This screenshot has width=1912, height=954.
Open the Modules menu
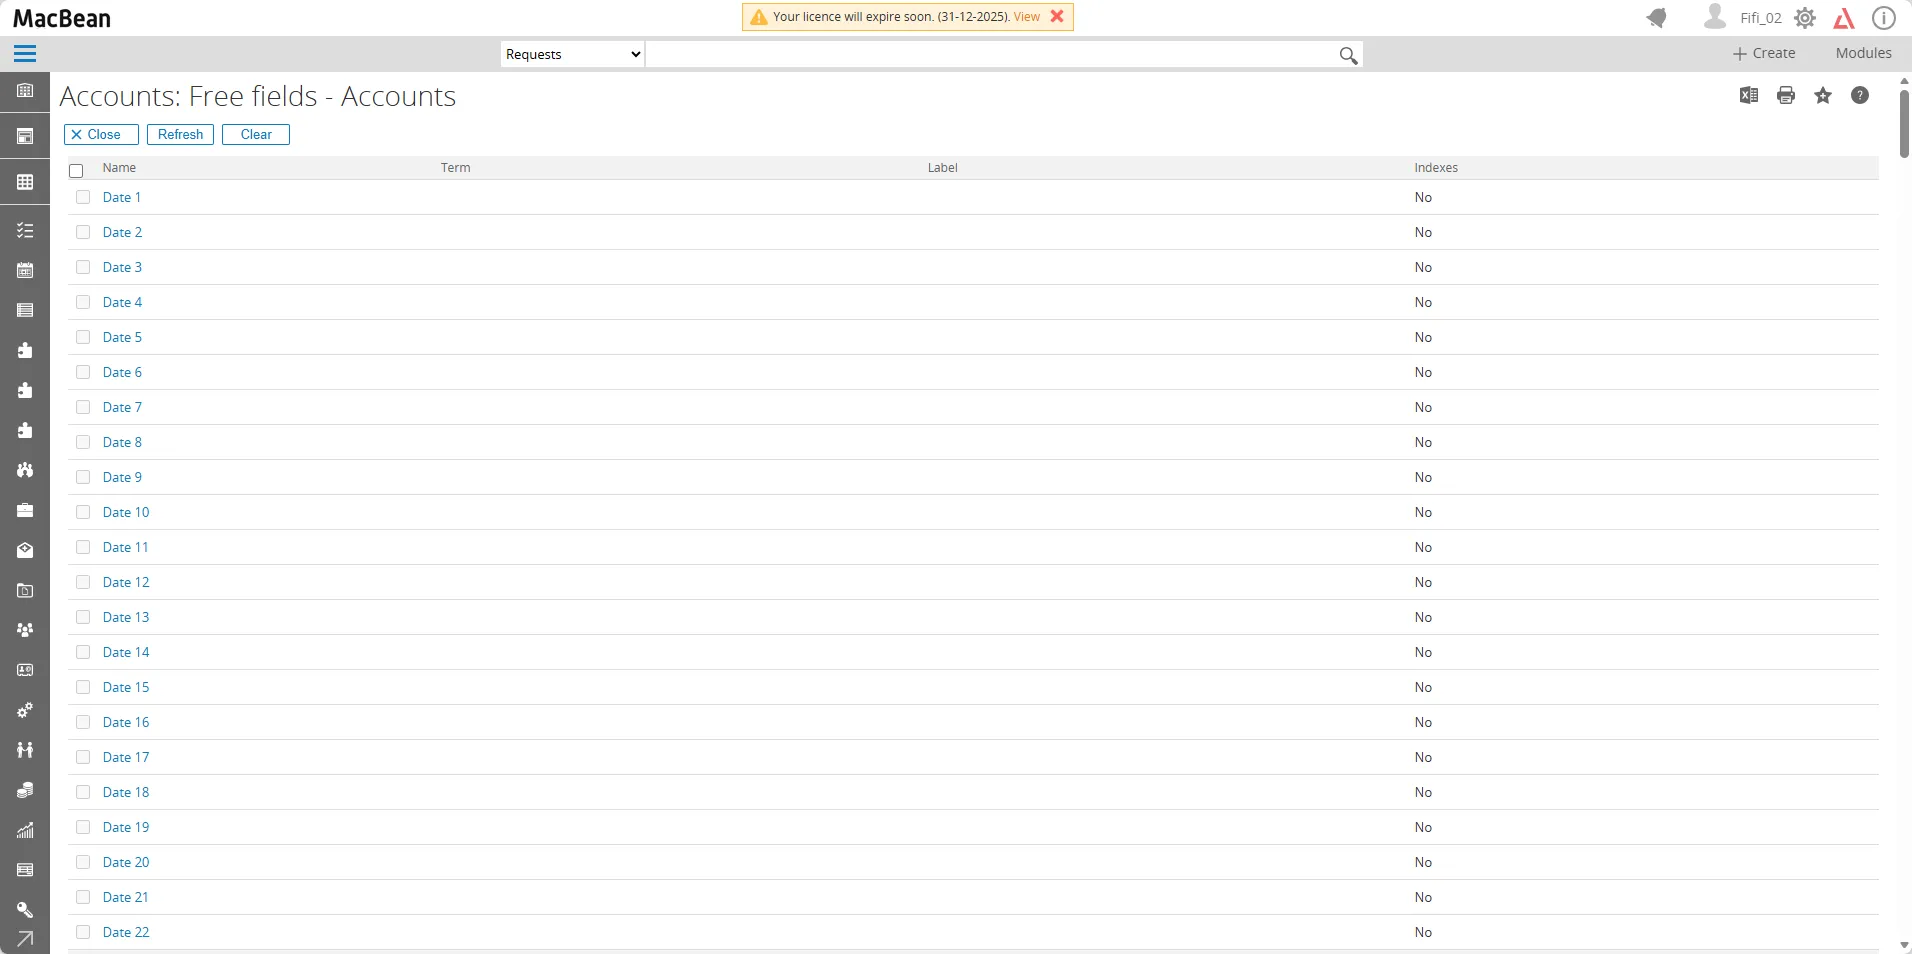(1862, 54)
